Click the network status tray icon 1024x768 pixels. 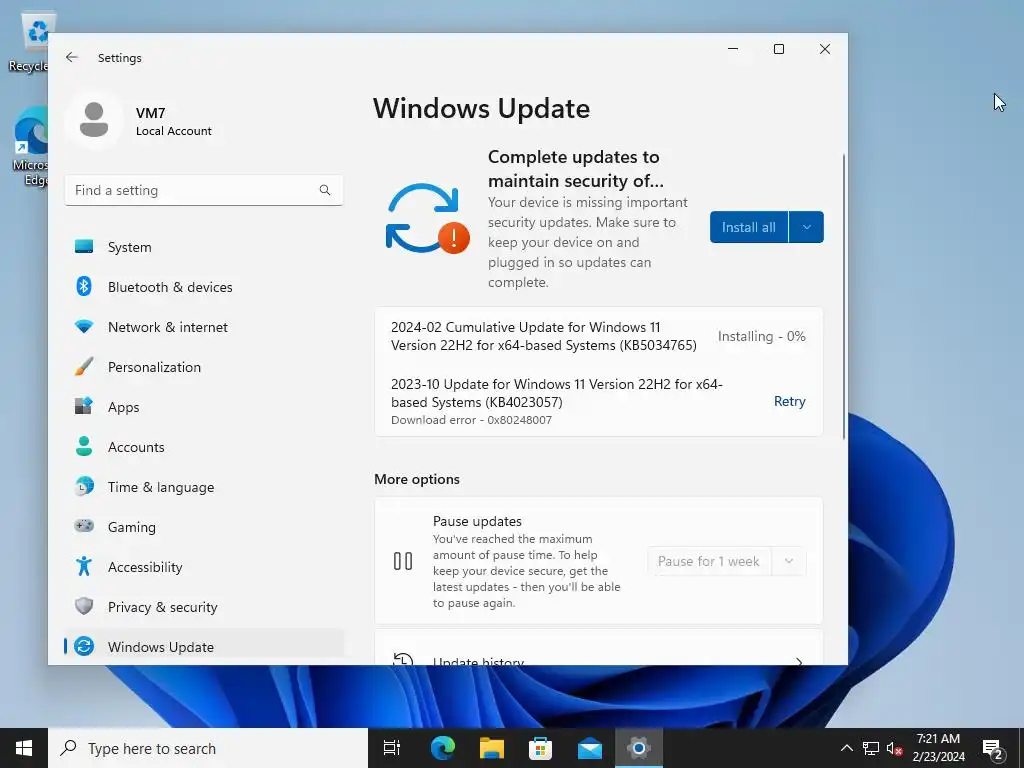click(871, 748)
